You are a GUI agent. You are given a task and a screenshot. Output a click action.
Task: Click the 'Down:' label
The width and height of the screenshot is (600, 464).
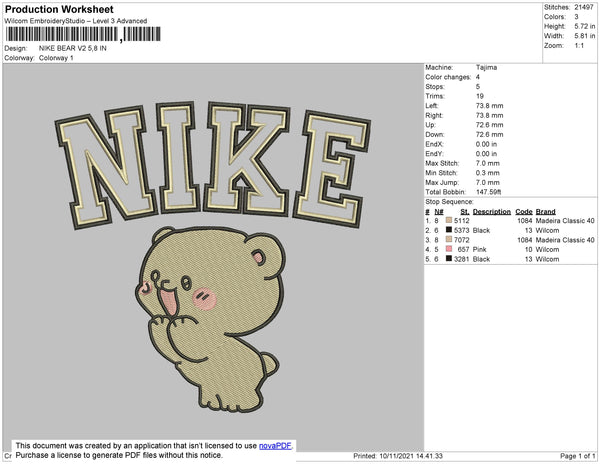click(435, 134)
